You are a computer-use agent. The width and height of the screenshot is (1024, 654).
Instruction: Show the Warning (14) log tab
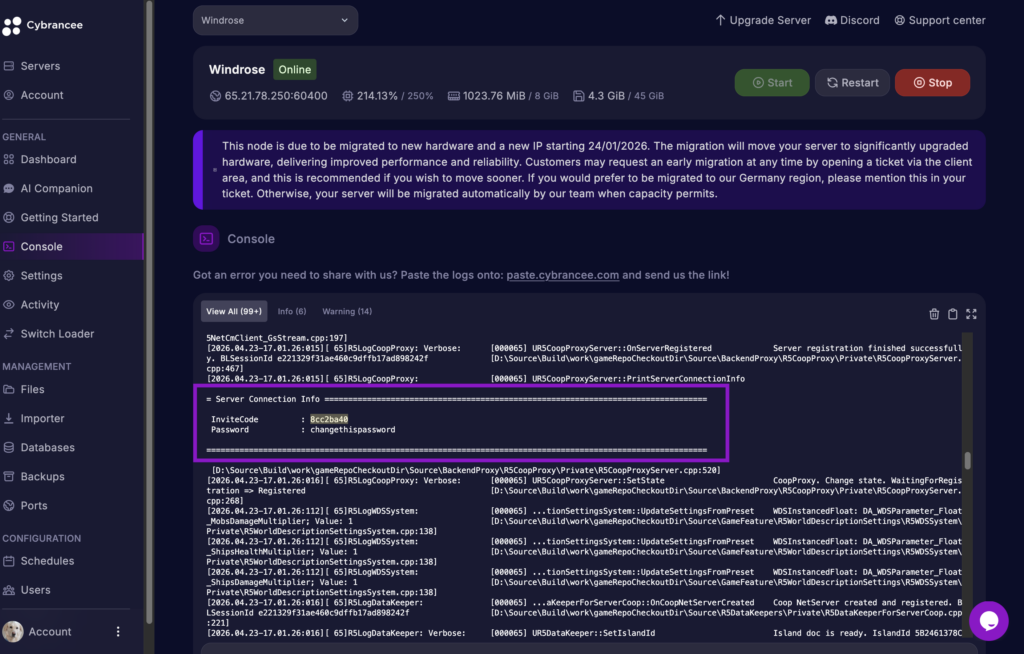pos(347,312)
